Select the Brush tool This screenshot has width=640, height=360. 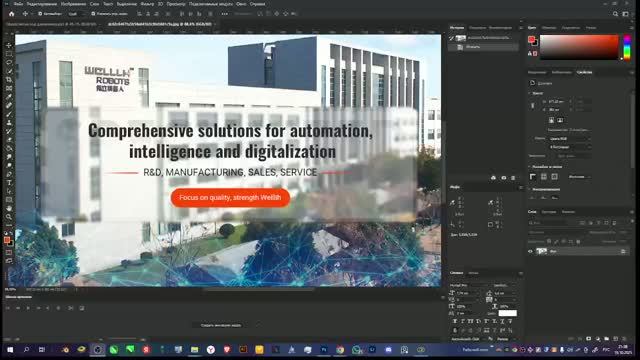click(9, 114)
